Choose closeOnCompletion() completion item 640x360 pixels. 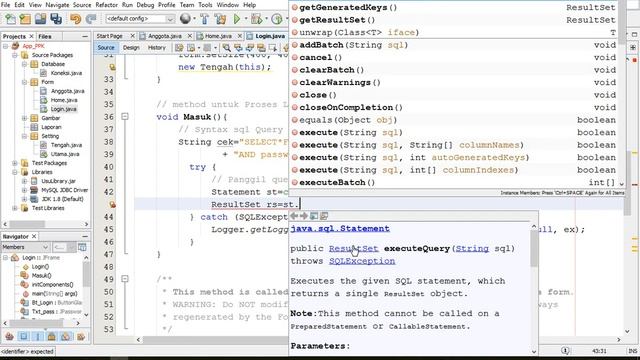[x=453, y=107]
